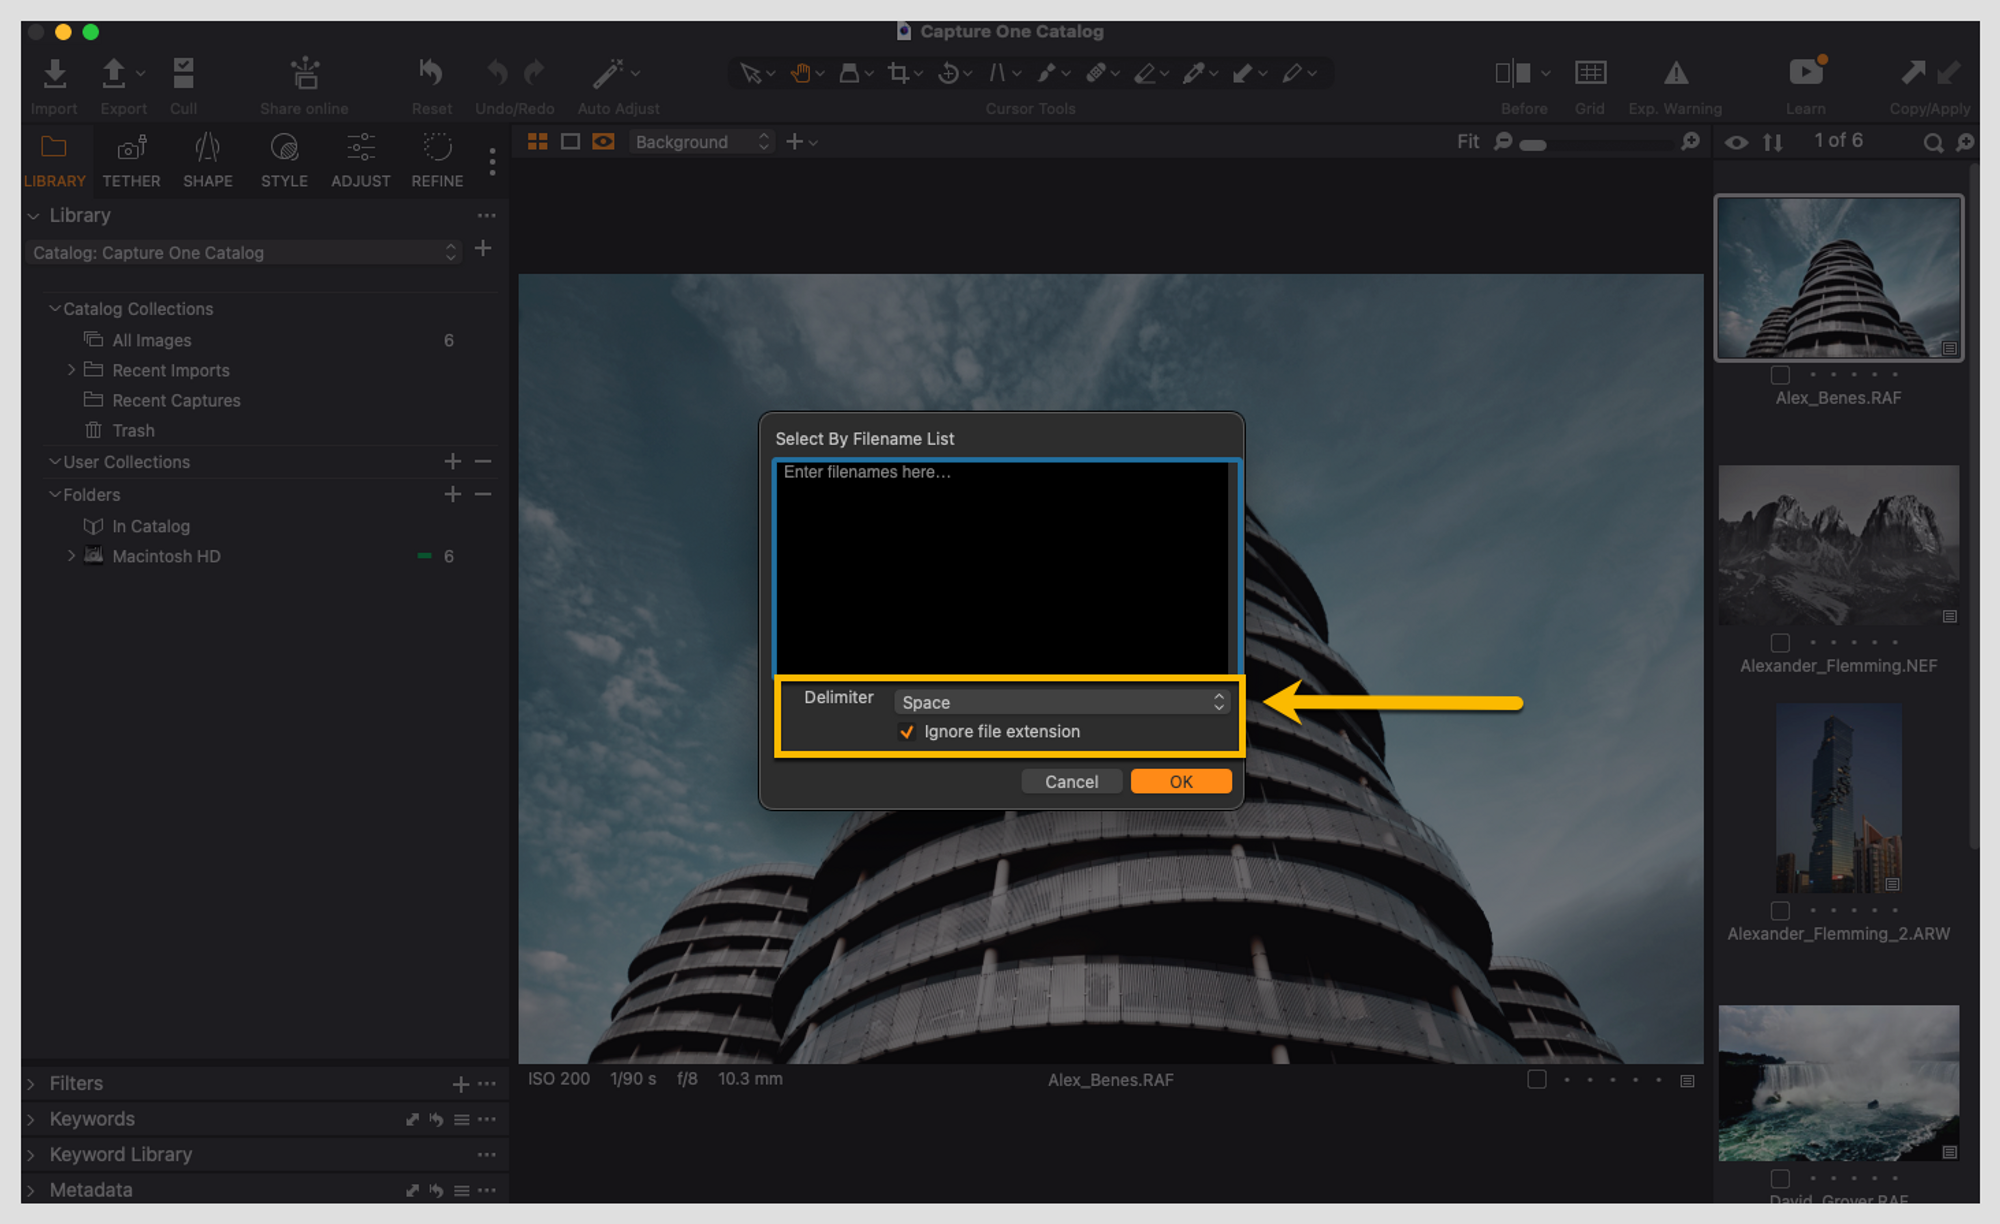Click the Auto Adjust wand

click(x=608, y=73)
